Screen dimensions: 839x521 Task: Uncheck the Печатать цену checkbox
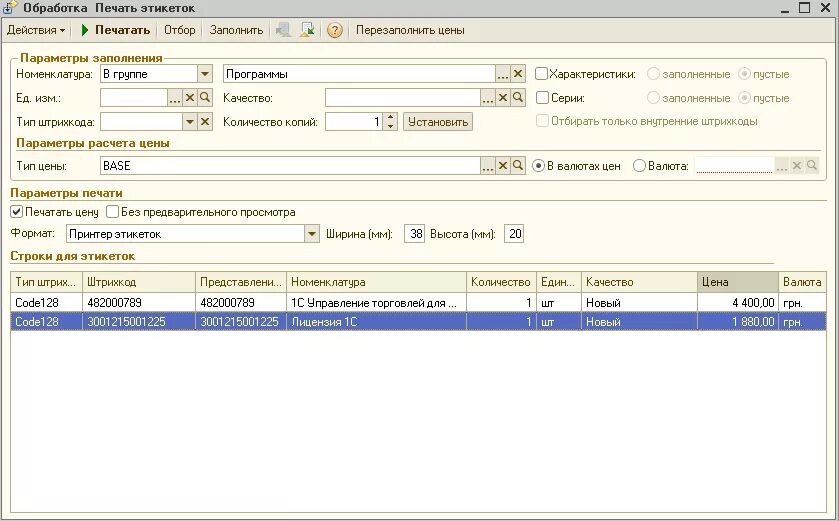pos(17,212)
